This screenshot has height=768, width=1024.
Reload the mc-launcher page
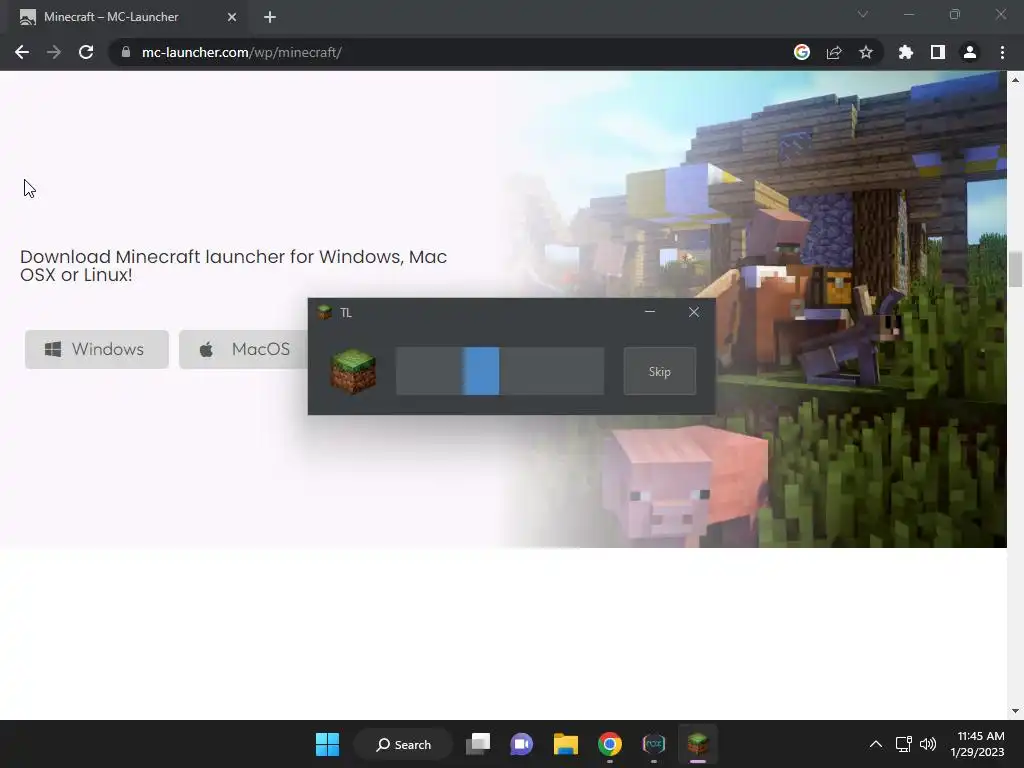point(86,52)
